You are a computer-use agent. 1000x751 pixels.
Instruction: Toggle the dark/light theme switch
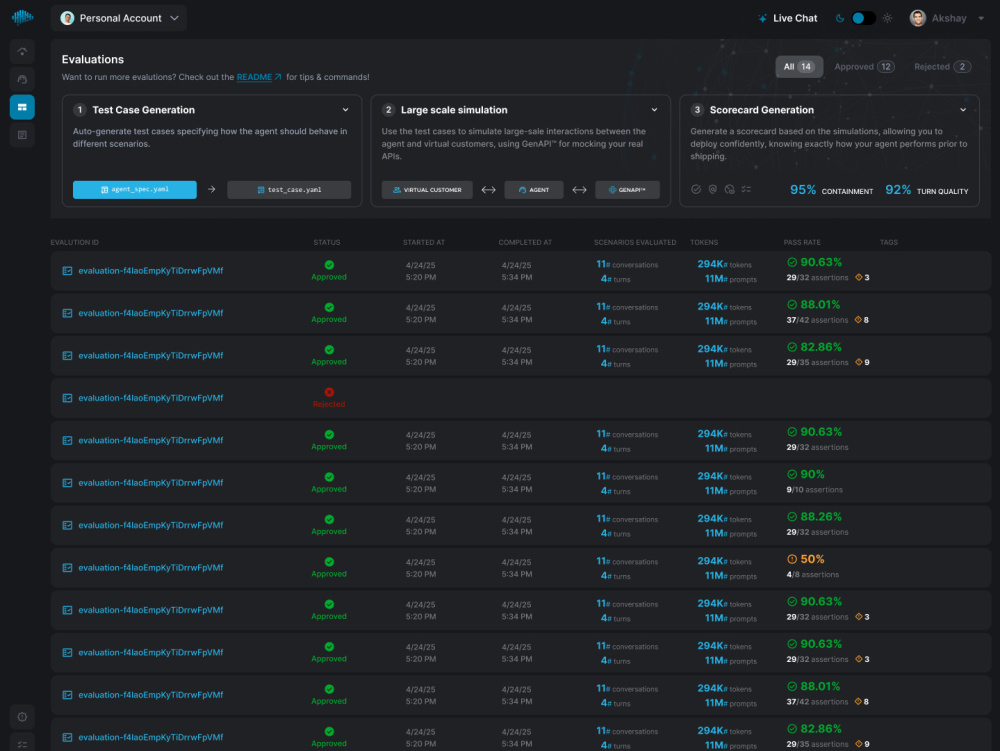tap(863, 18)
